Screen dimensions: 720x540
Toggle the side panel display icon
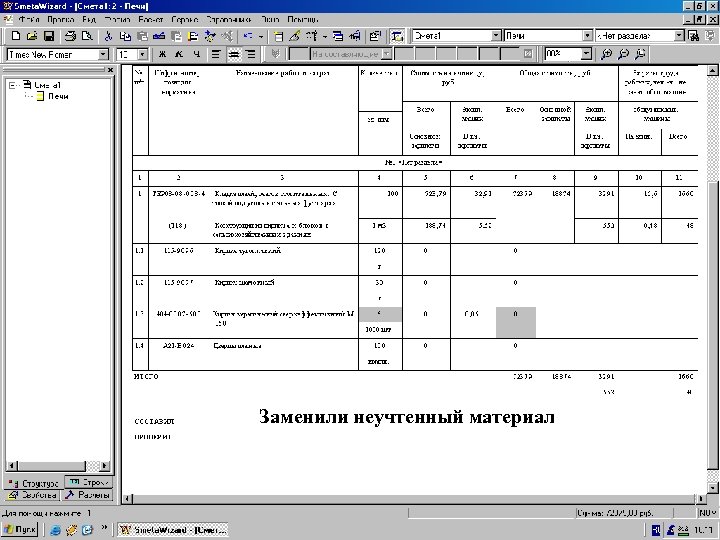point(397,36)
